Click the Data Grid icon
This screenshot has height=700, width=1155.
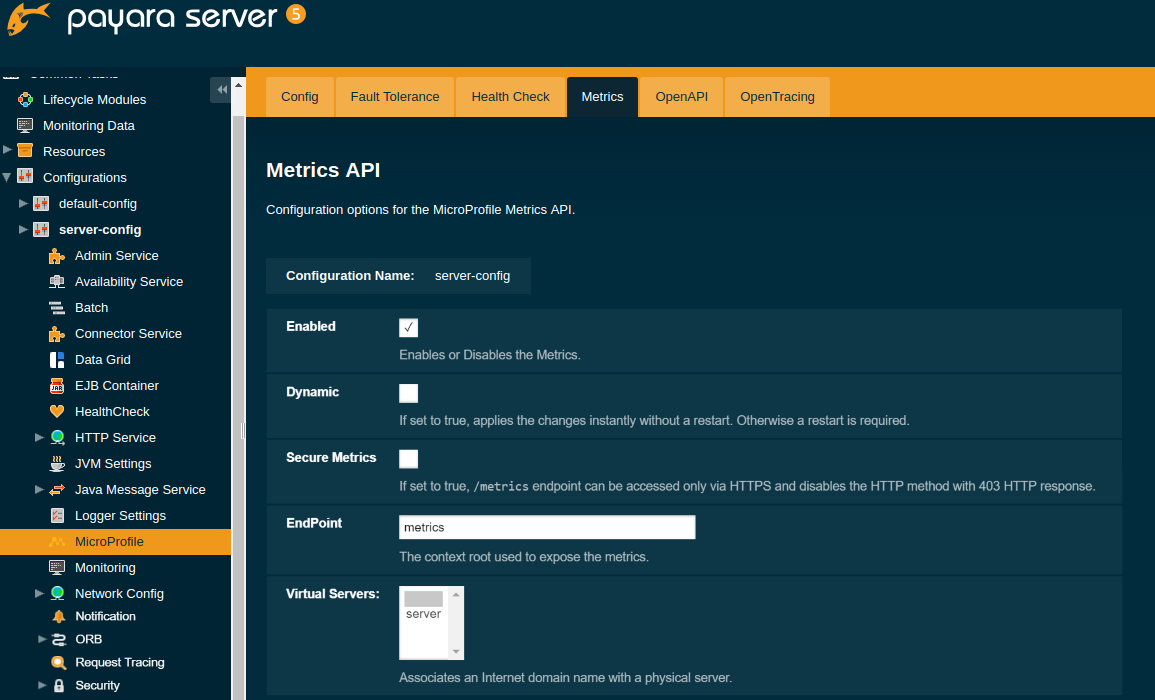(x=57, y=360)
